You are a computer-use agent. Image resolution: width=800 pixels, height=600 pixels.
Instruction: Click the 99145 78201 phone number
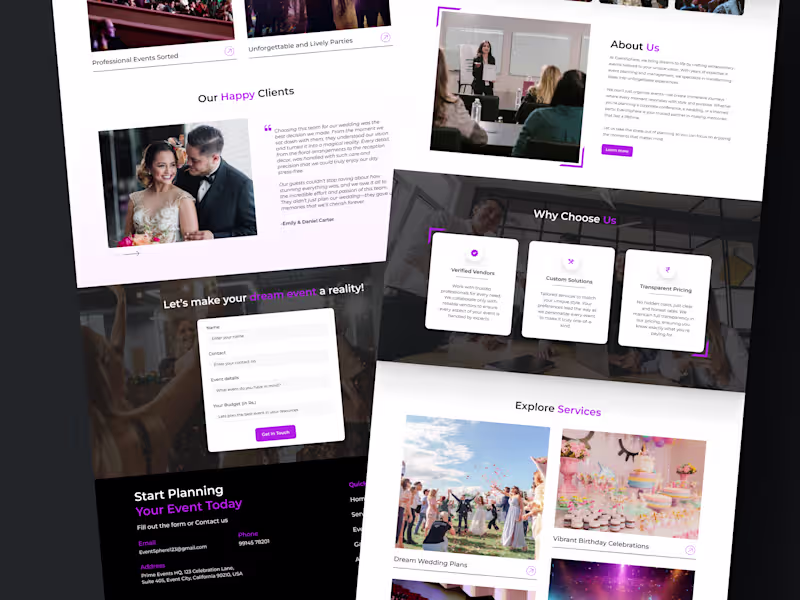(254, 541)
